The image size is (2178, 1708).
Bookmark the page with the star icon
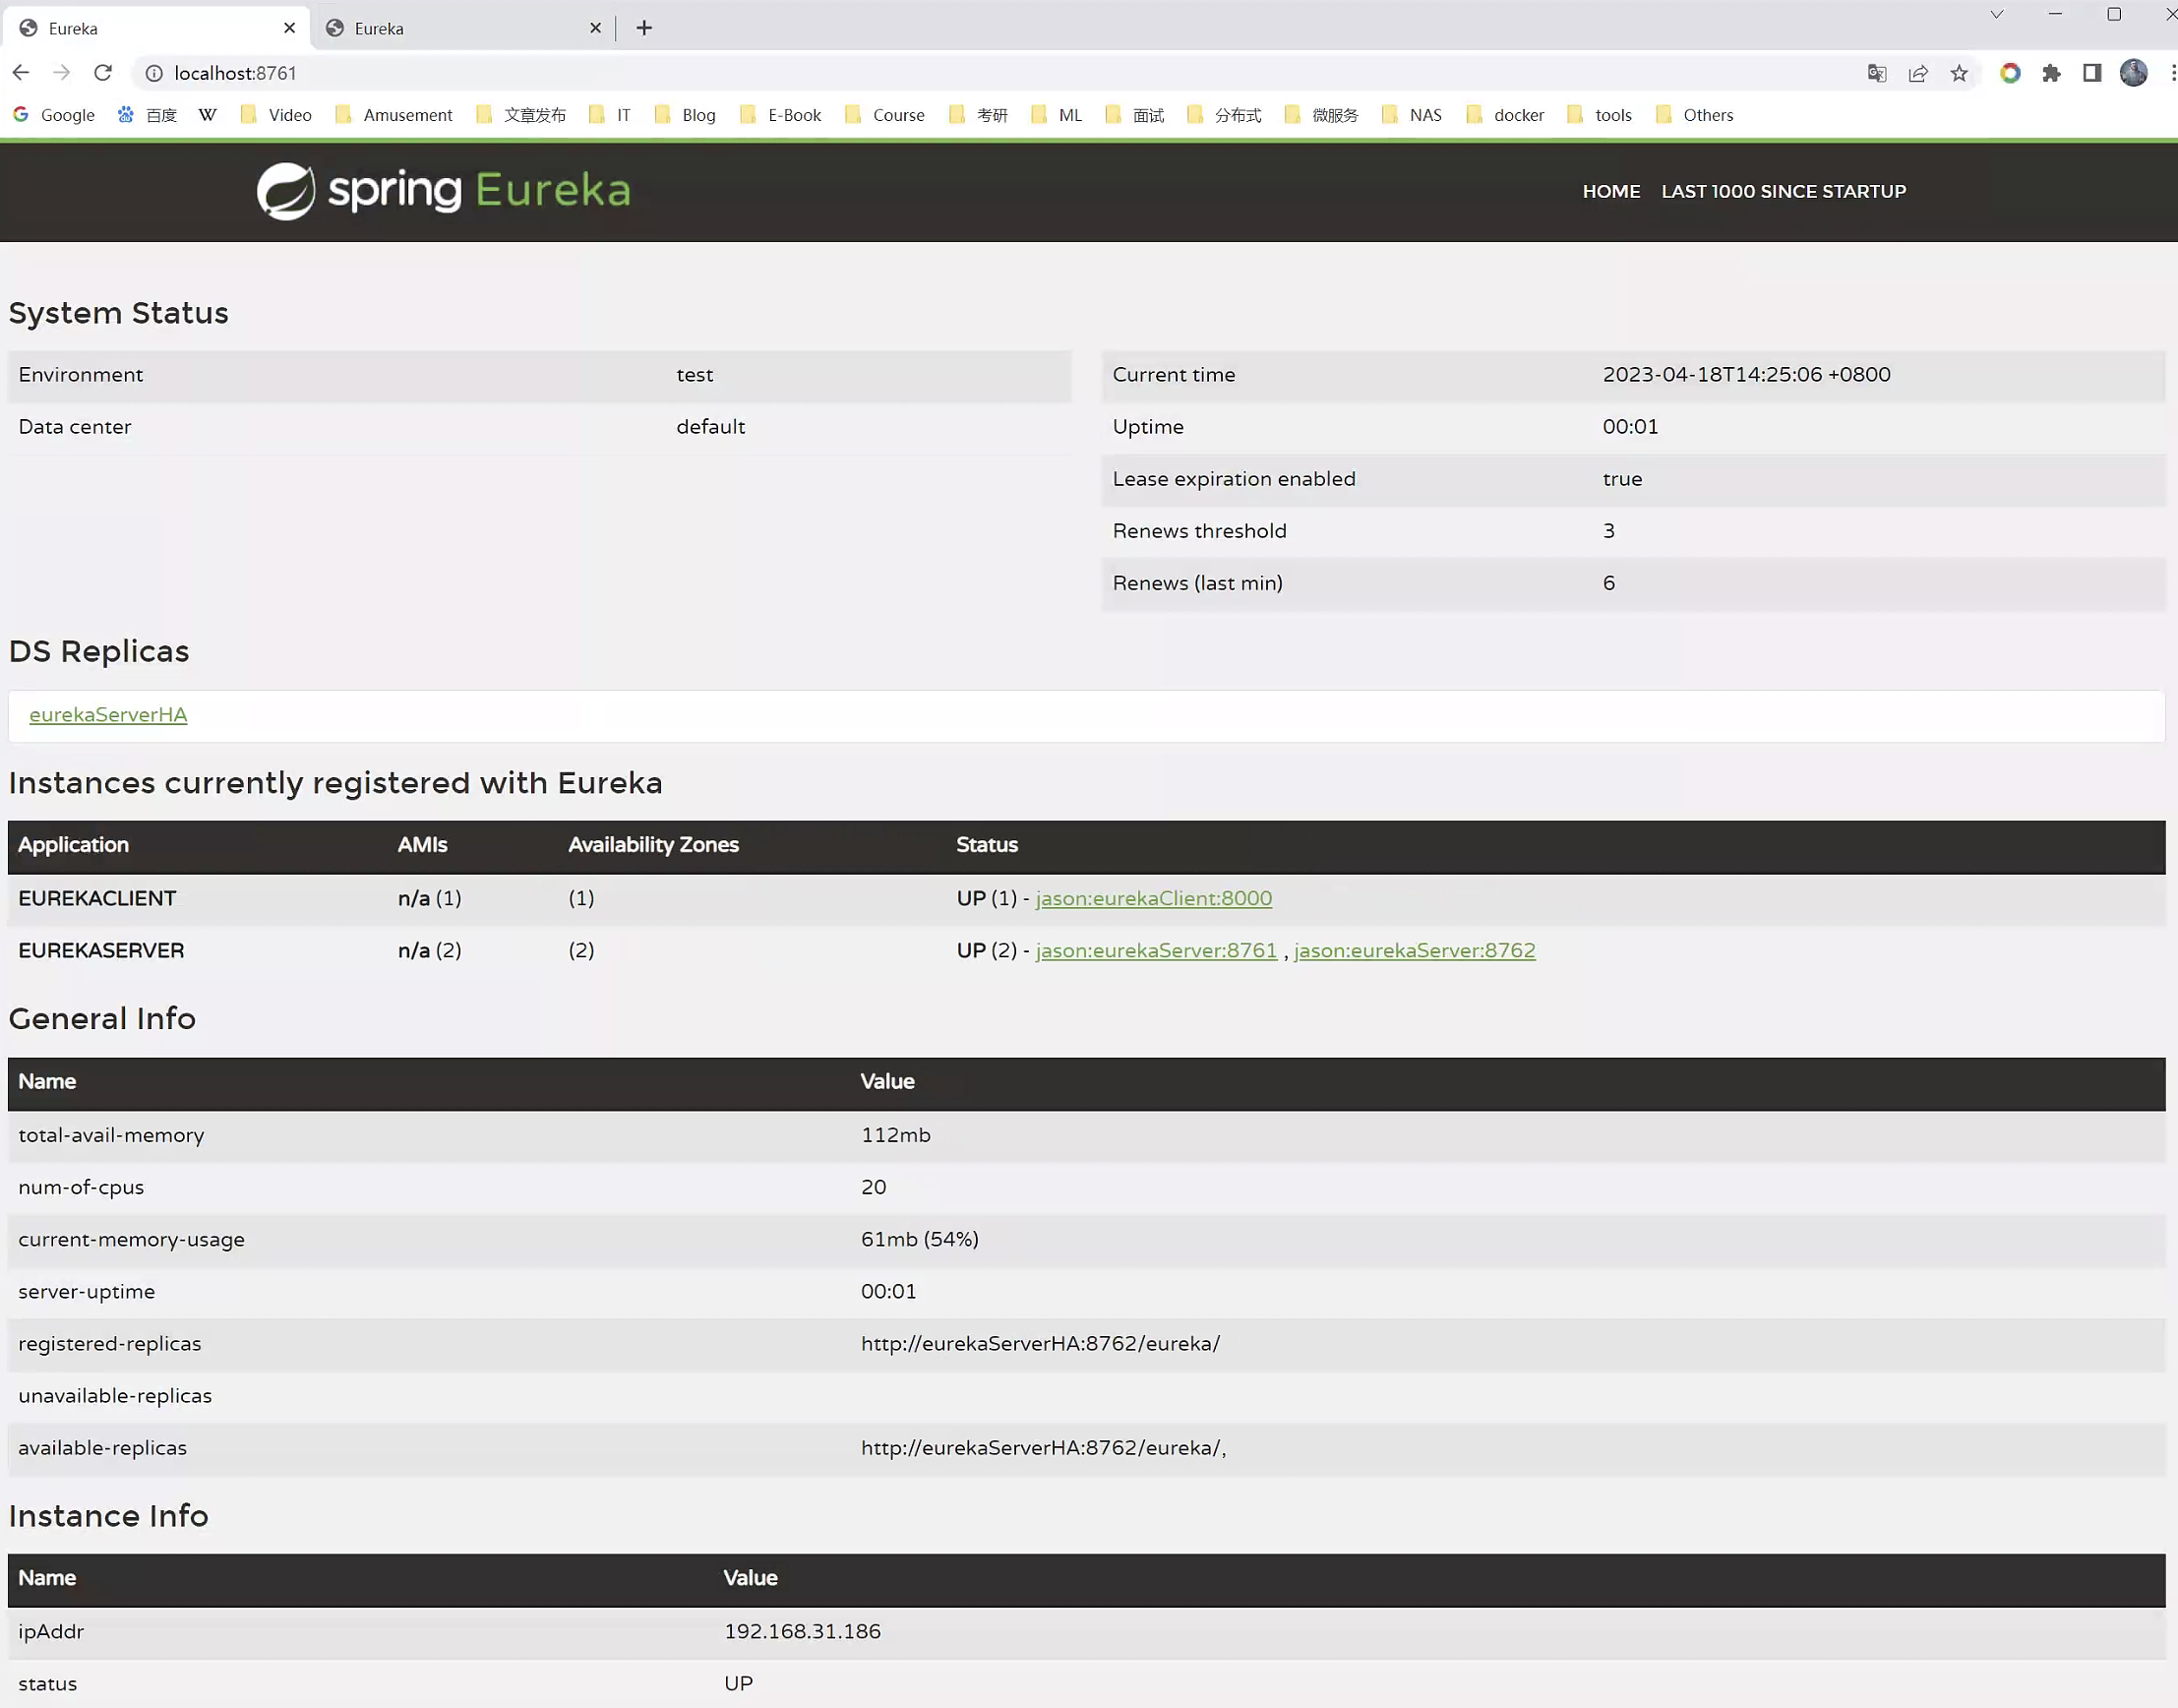pos(1959,73)
